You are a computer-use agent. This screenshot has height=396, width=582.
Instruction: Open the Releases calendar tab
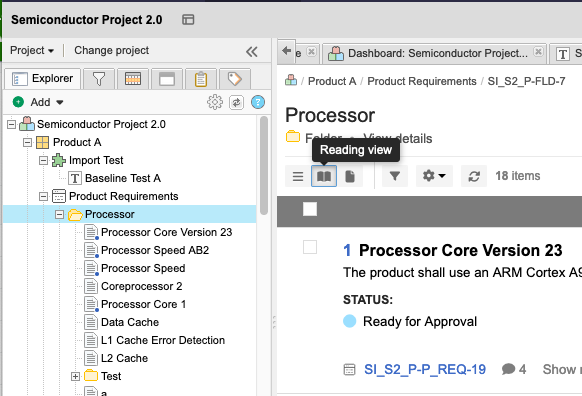point(133,79)
